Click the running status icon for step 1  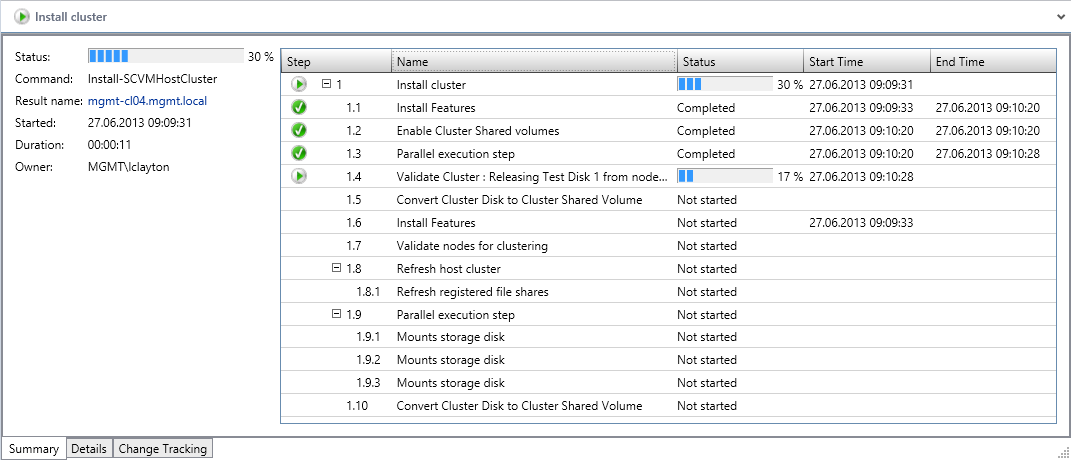pos(298,85)
